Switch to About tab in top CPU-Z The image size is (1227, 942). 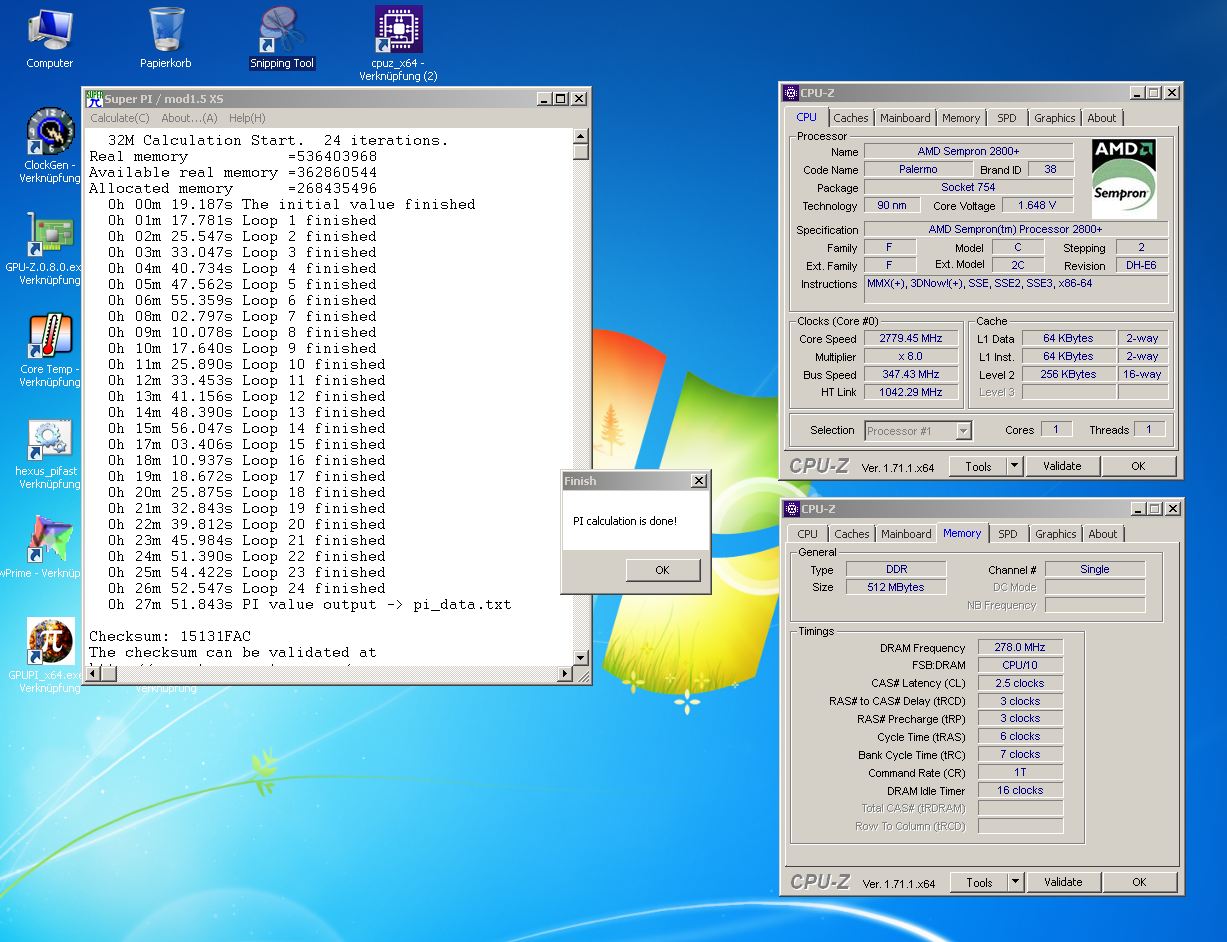[1102, 118]
